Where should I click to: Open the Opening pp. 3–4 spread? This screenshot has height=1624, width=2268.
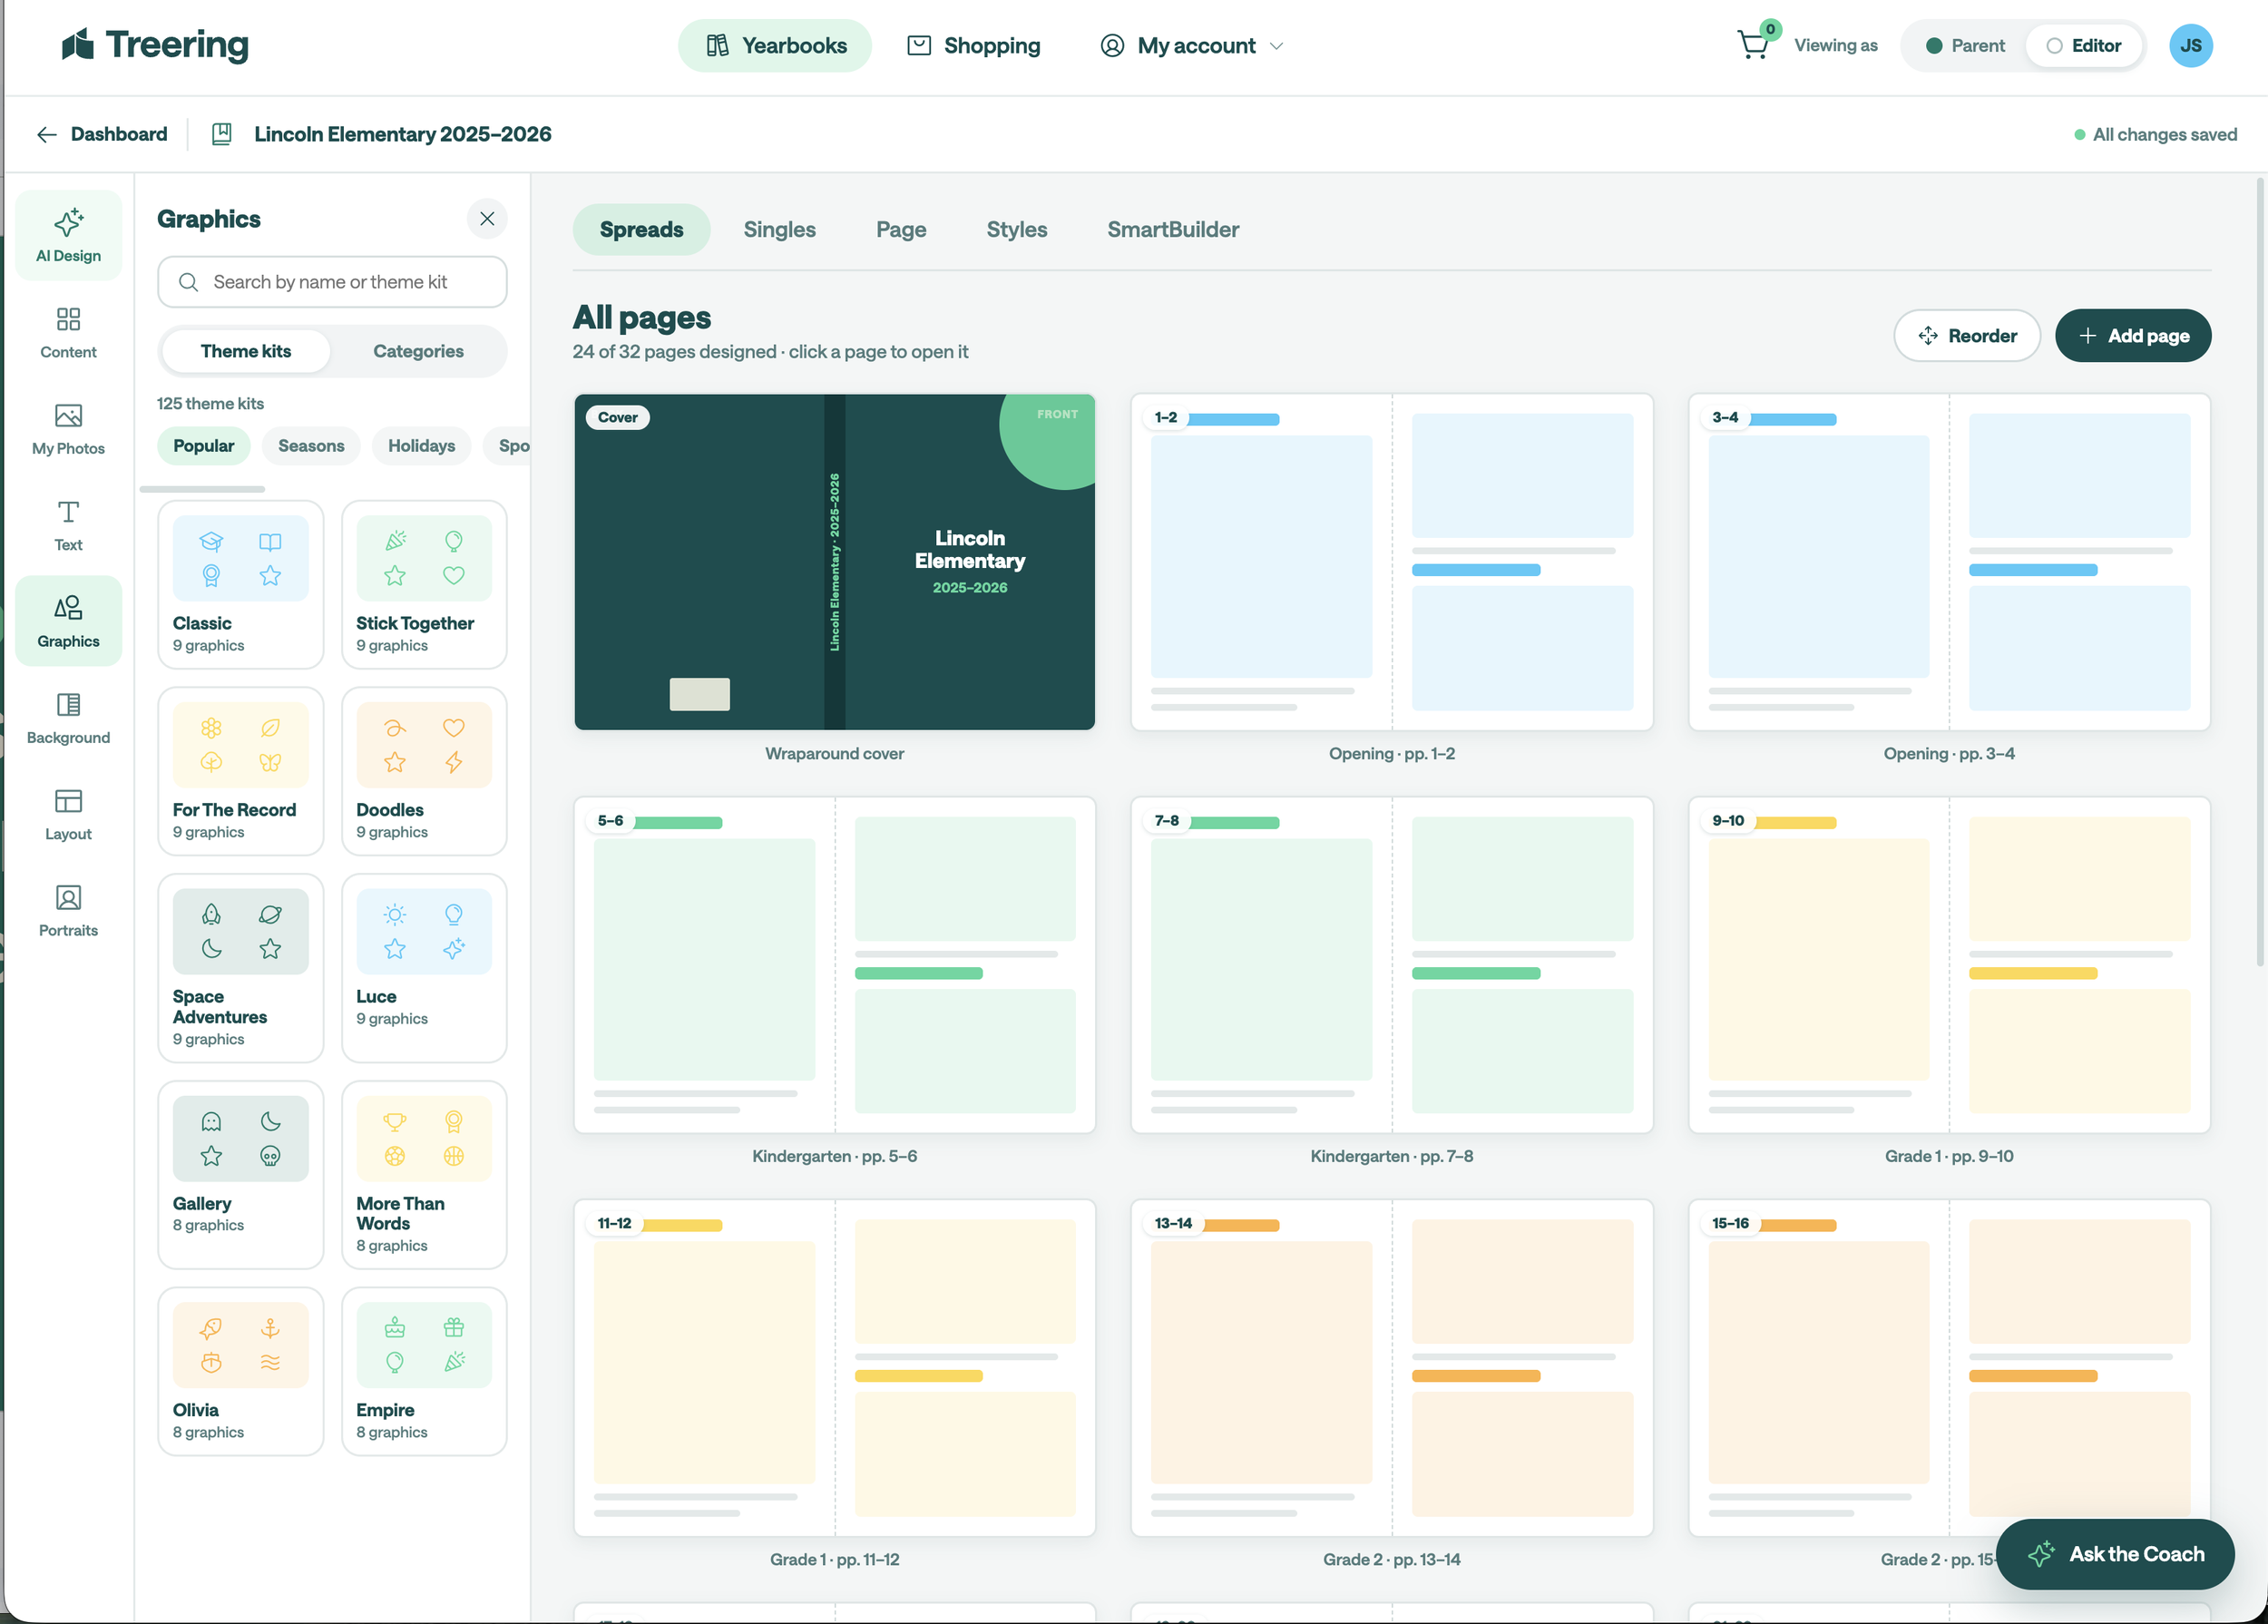click(x=1949, y=562)
